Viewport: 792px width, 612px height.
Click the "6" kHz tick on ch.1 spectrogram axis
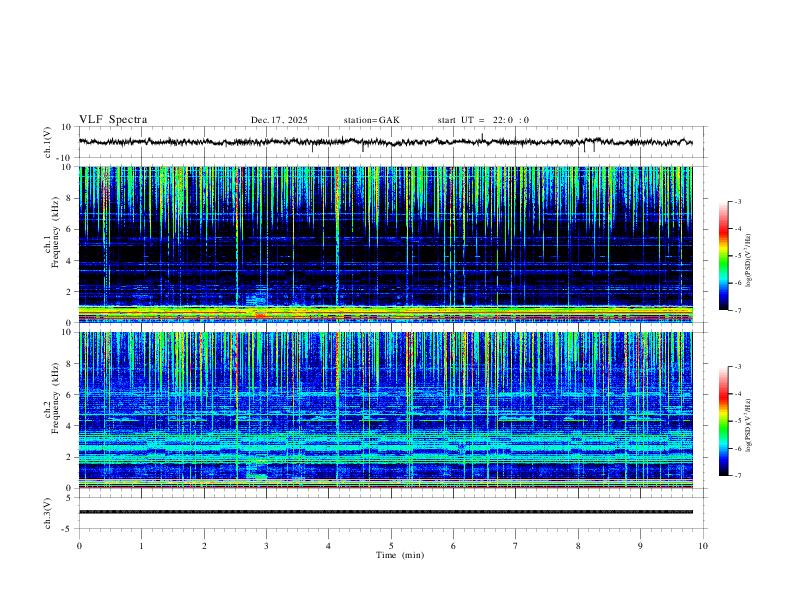(x=70, y=229)
